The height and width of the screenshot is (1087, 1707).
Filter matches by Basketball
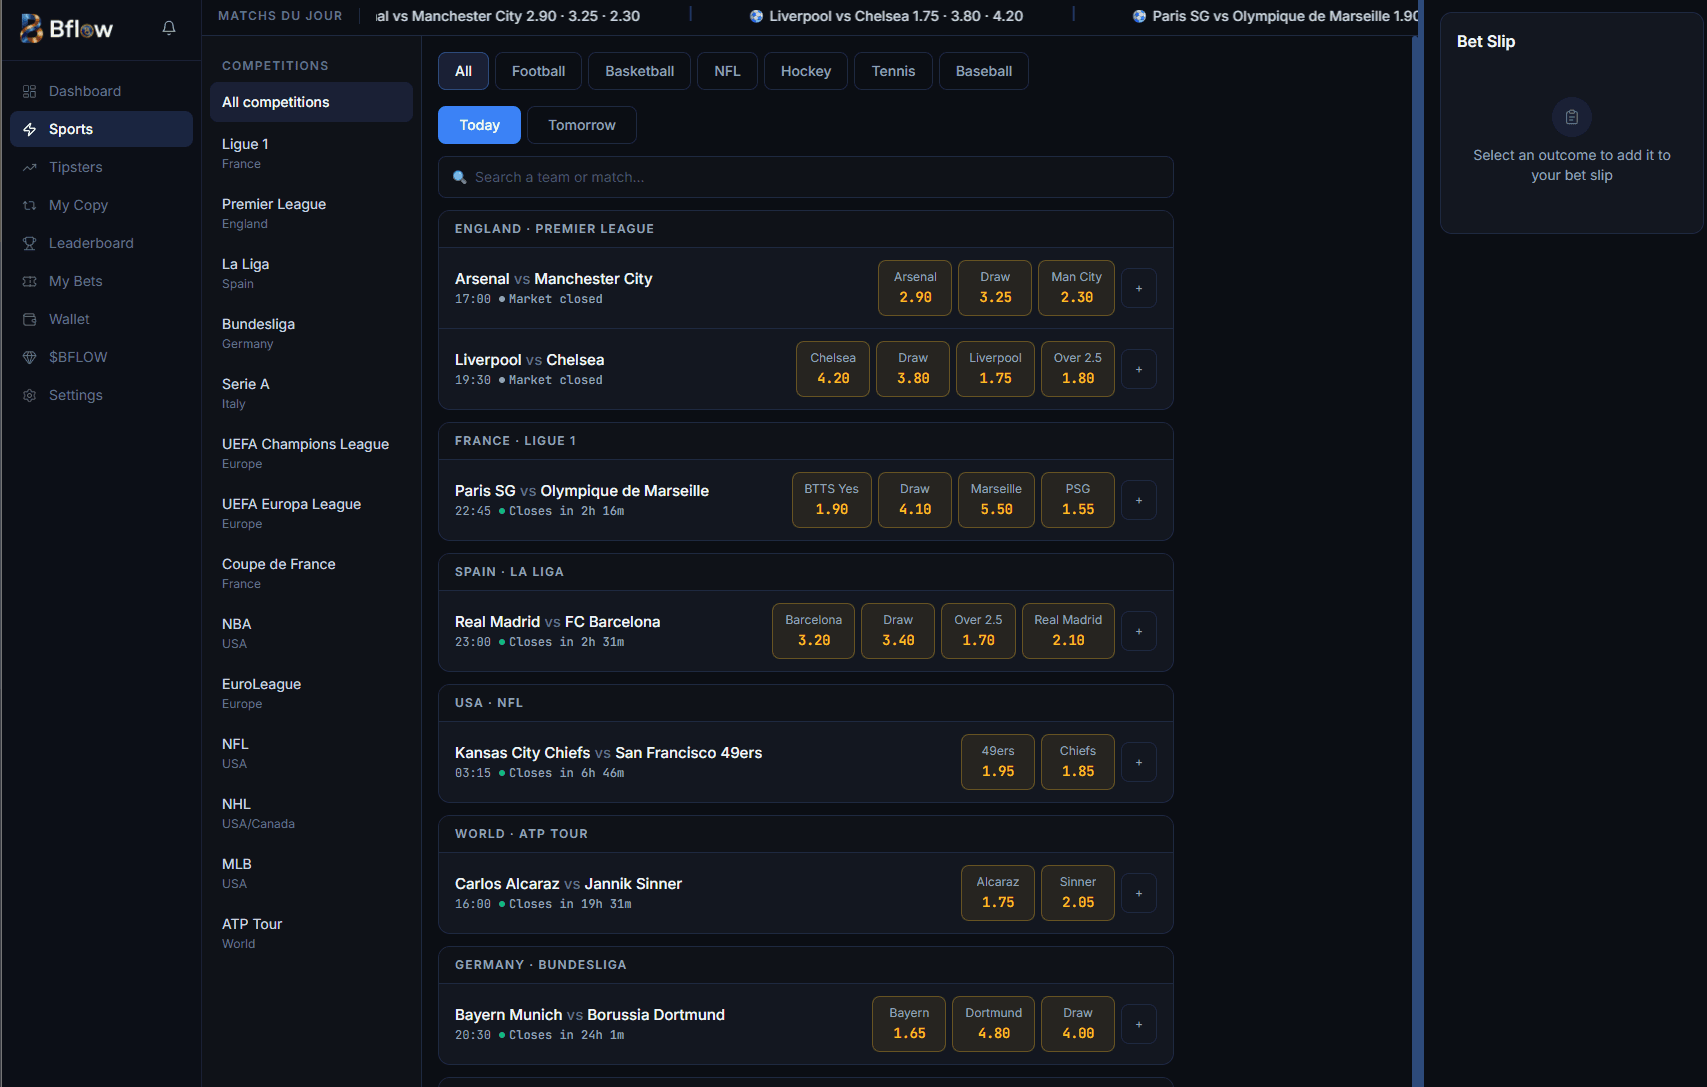[x=640, y=71]
